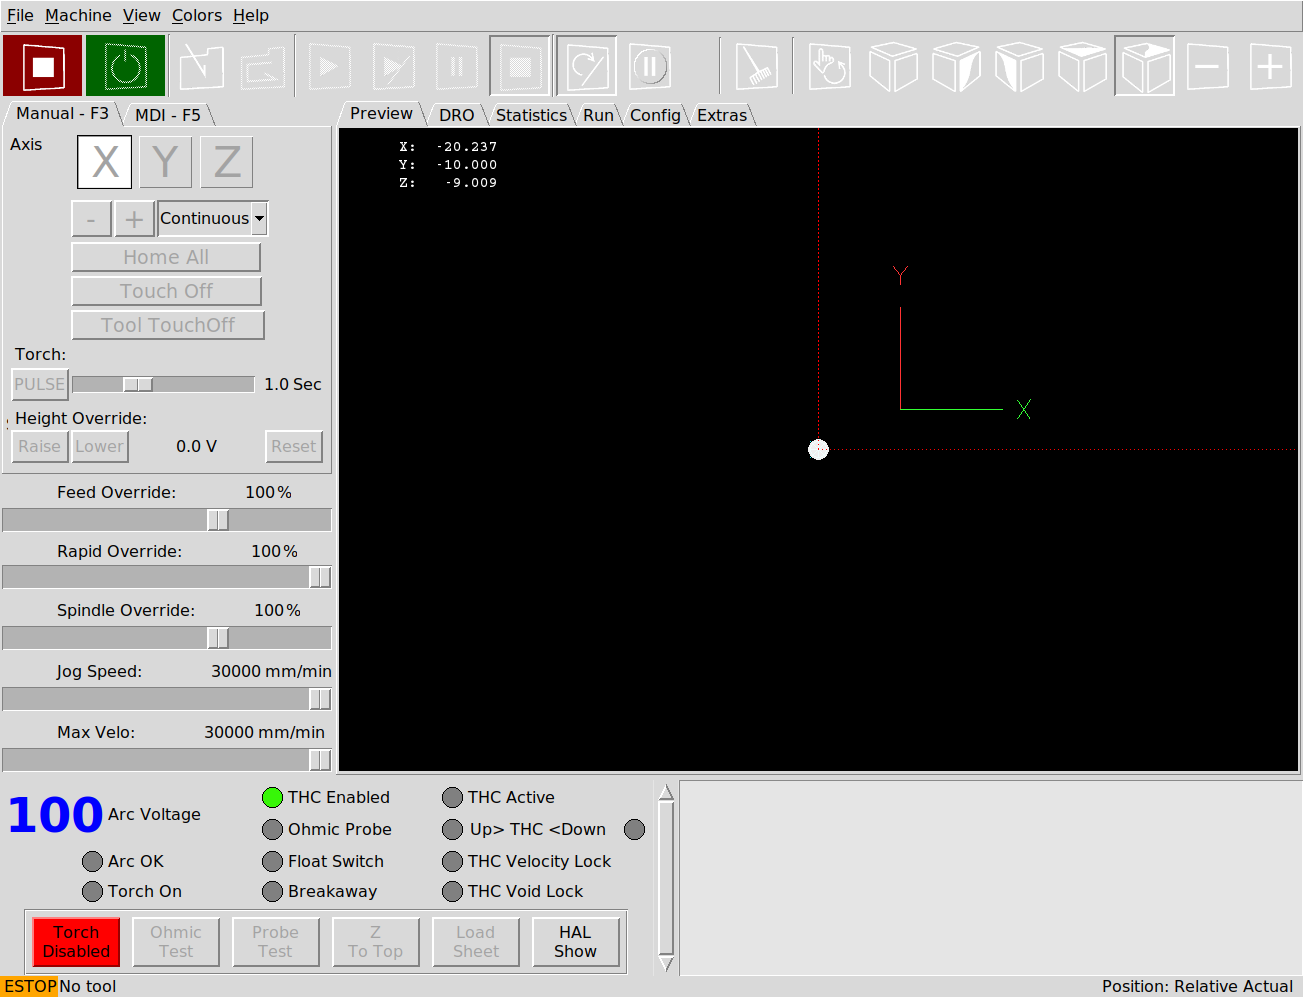Click the Pause program icon
Screen dimensions: 1303x997
tap(456, 67)
